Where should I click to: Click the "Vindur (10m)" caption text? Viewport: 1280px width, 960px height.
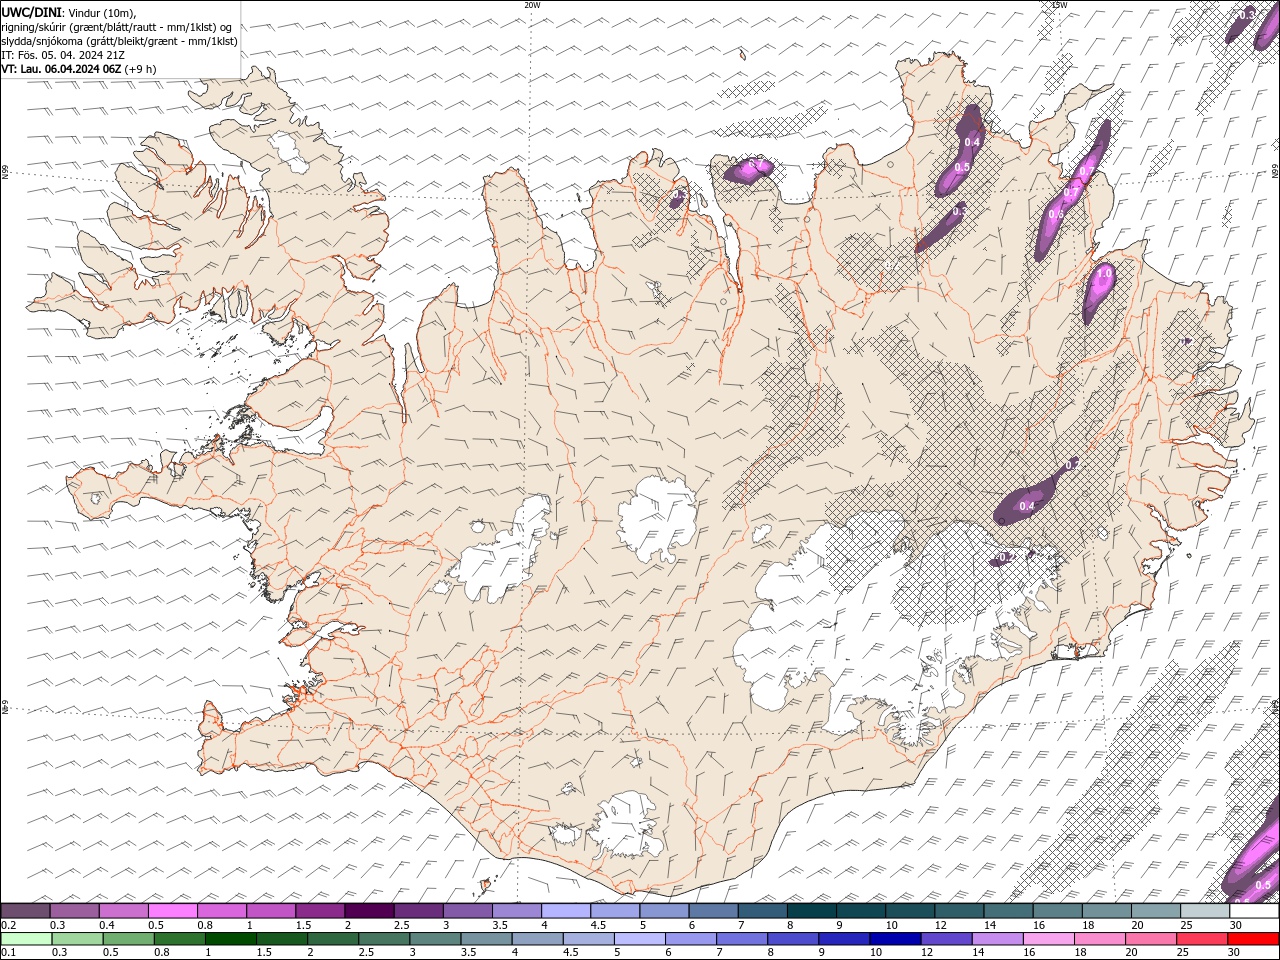pyautogui.click(x=101, y=12)
